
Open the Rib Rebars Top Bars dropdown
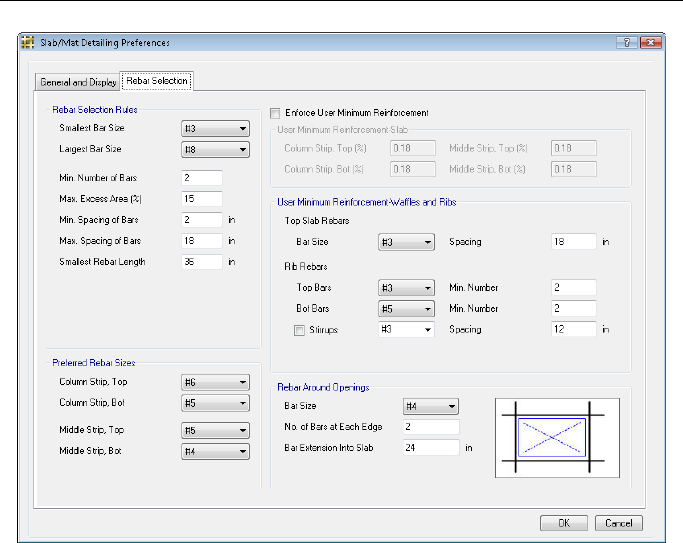tap(406, 287)
